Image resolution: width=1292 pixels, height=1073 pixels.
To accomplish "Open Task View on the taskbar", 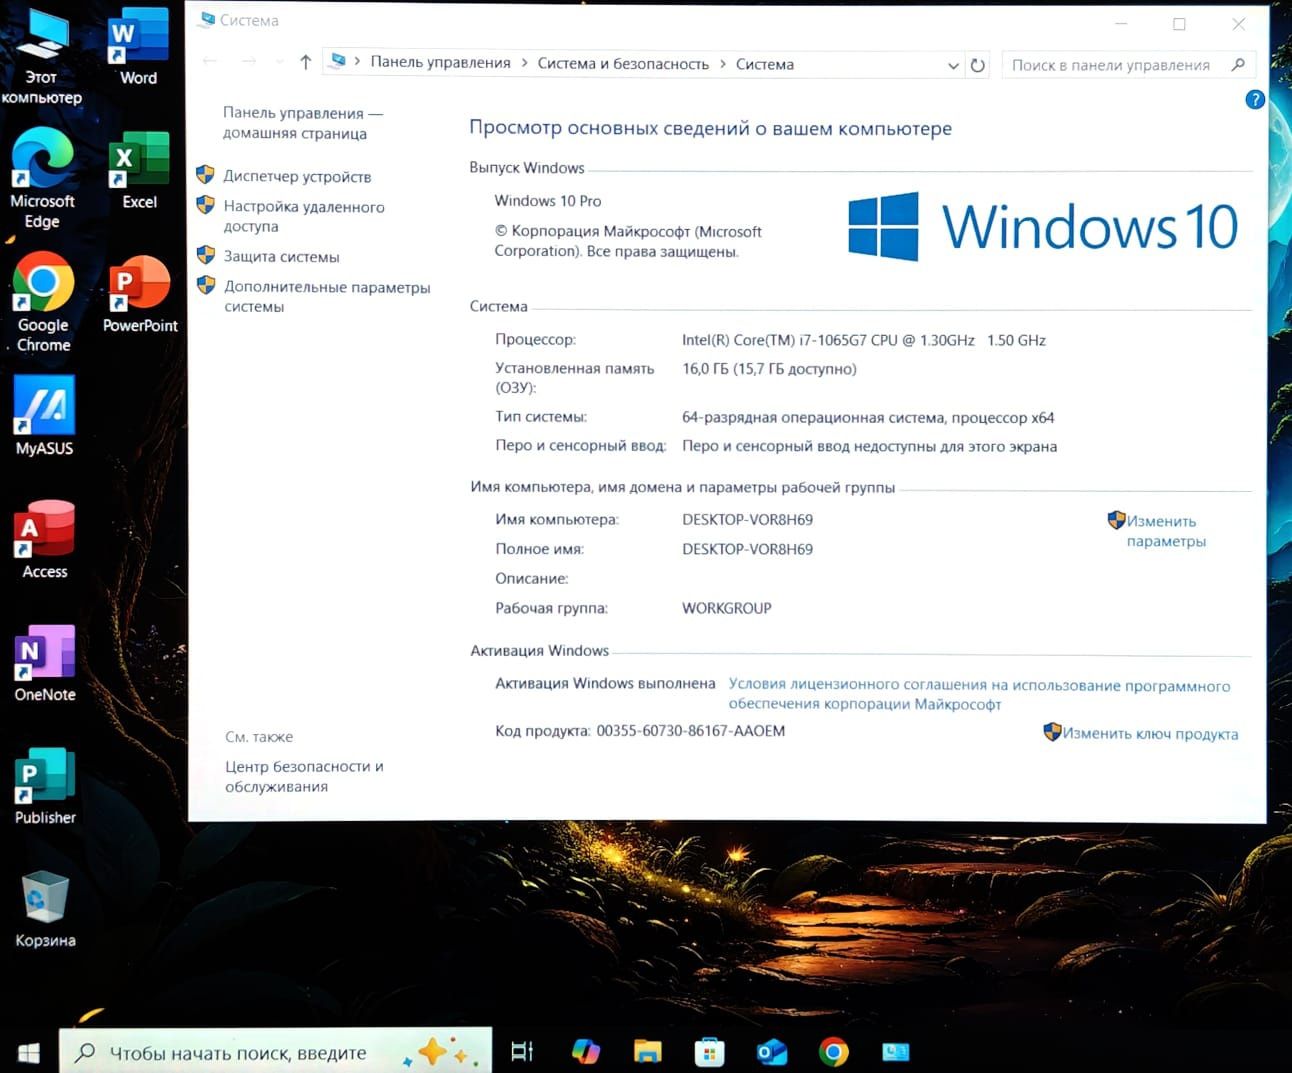I will coord(522,1052).
